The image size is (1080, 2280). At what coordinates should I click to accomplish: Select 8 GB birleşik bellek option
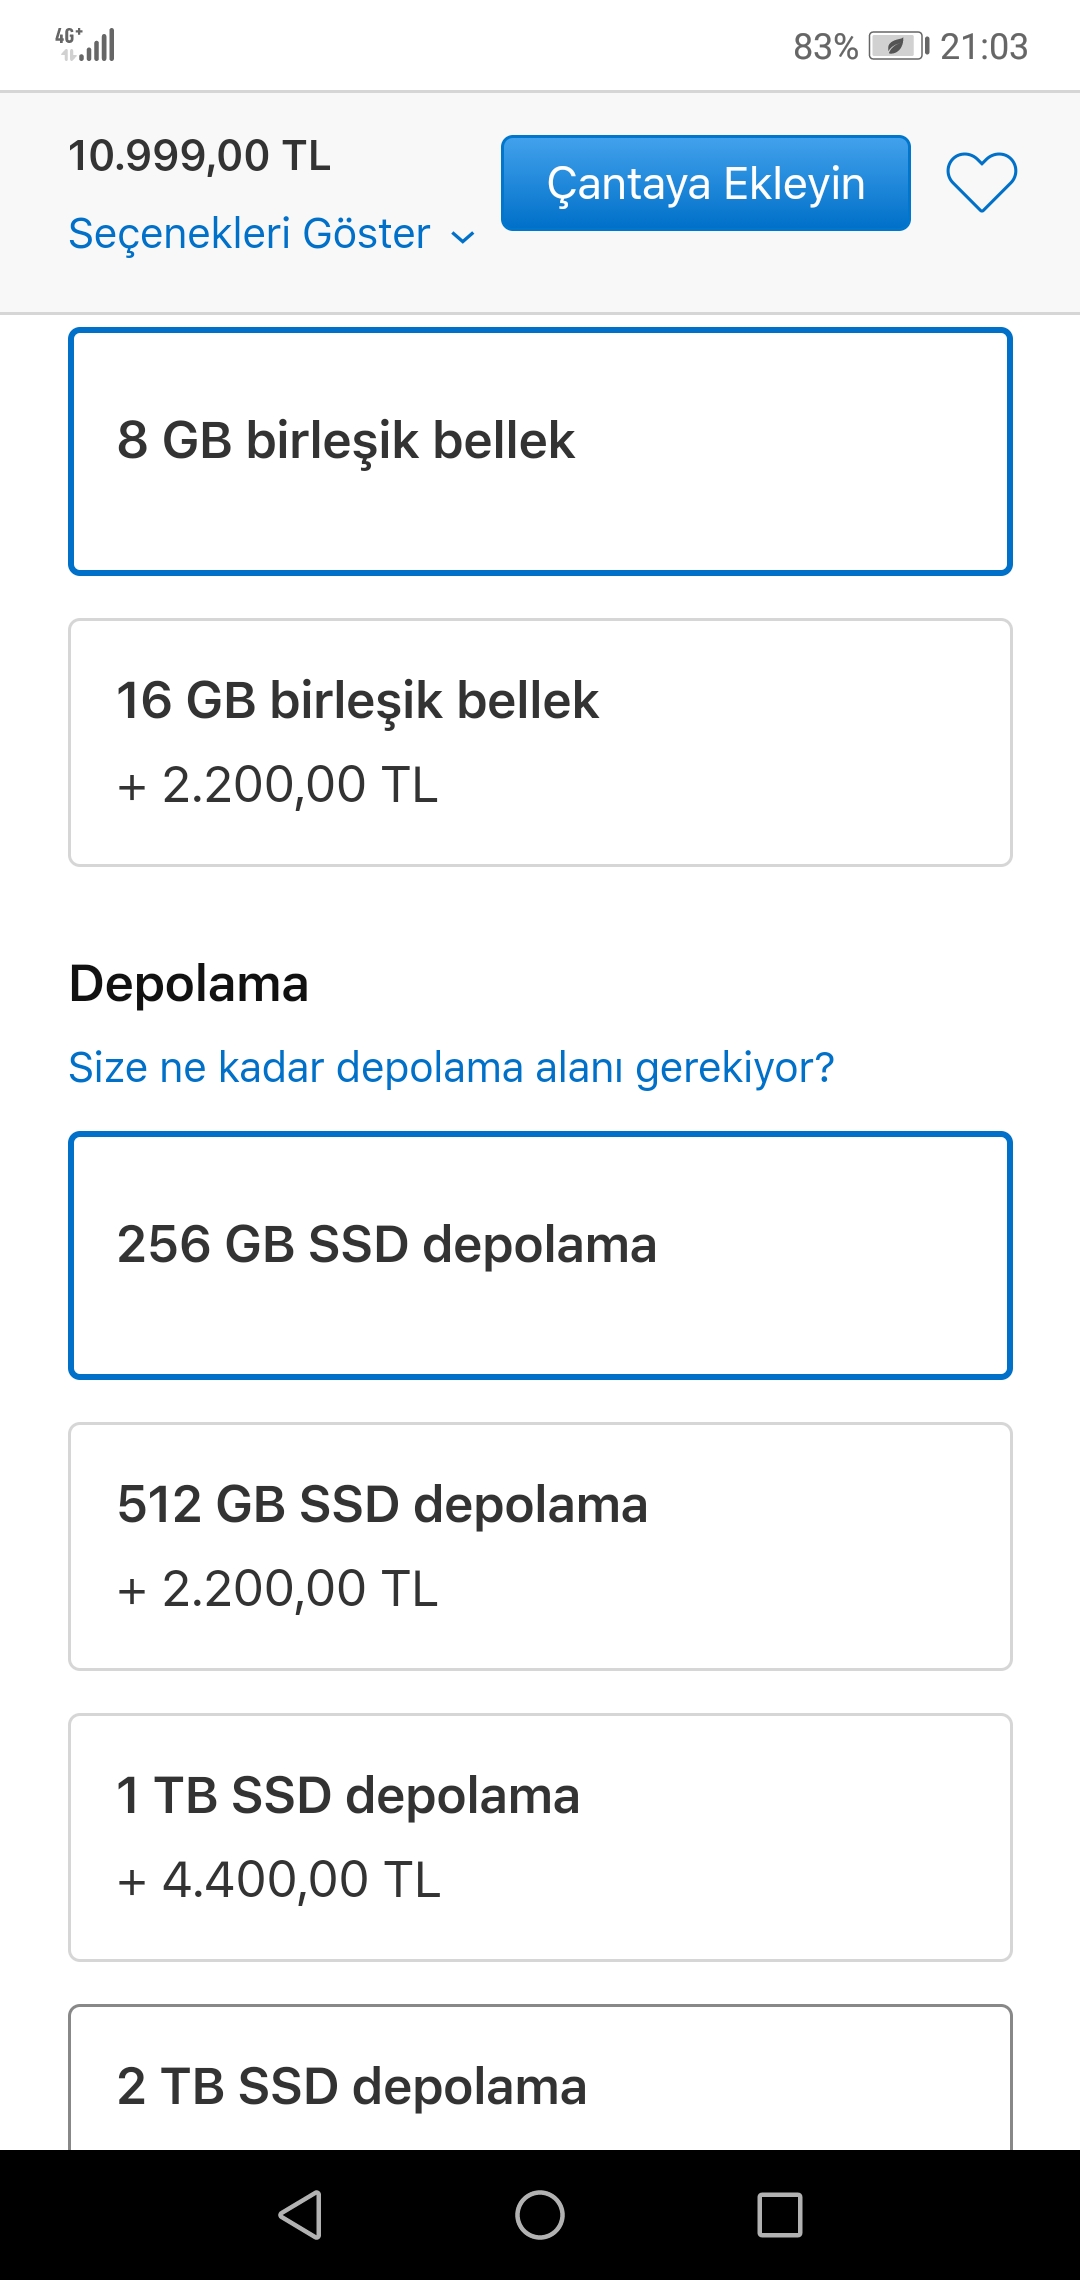(x=540, y=451)
